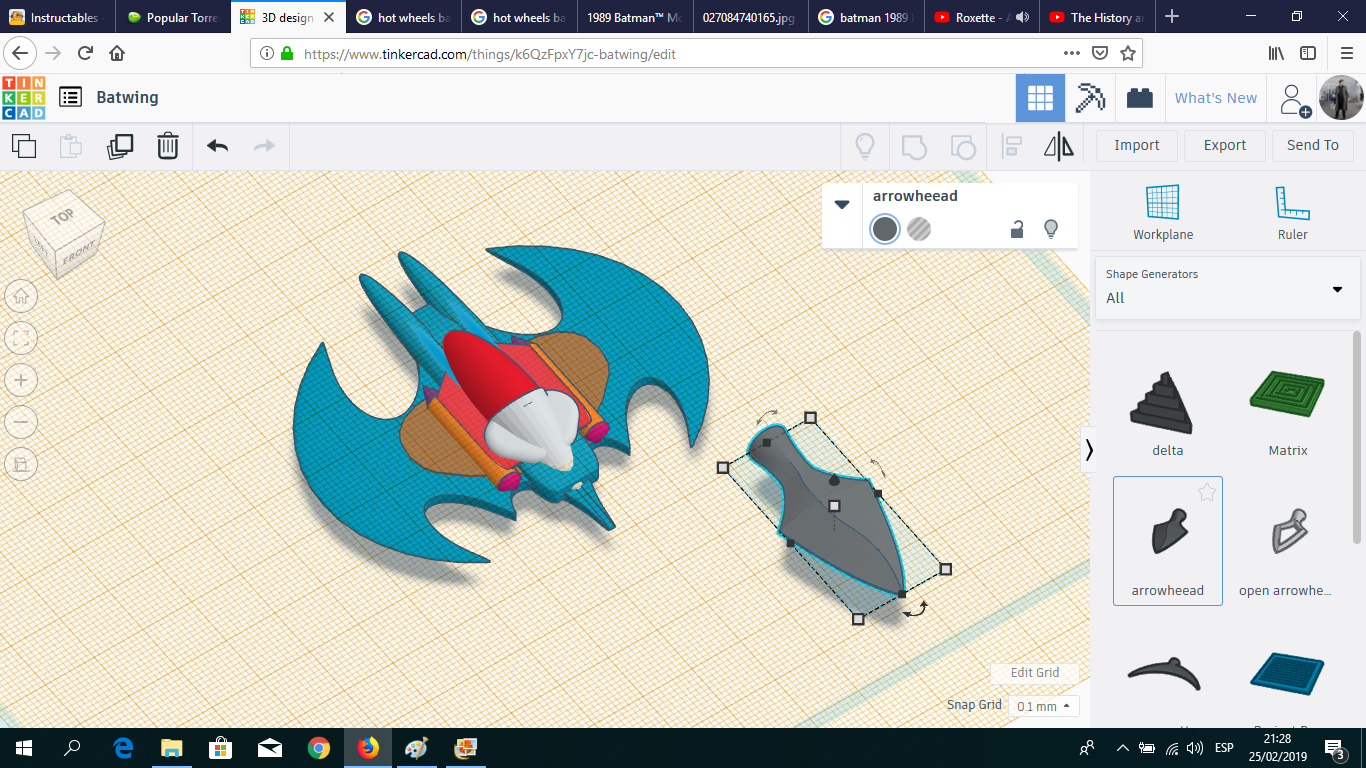Open the Blocks pickaxe mode
This screenshot has height=768, width=1366.
pyautogui.click(x=1090, y=98)
